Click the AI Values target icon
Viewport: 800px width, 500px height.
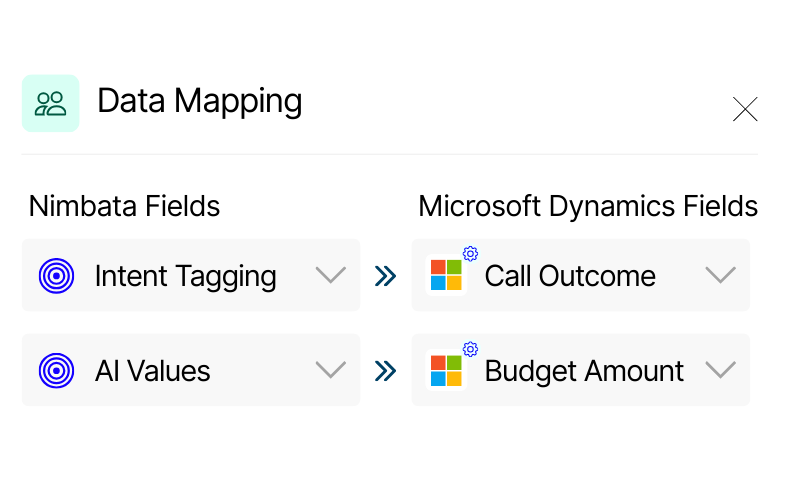pos(57,371)
